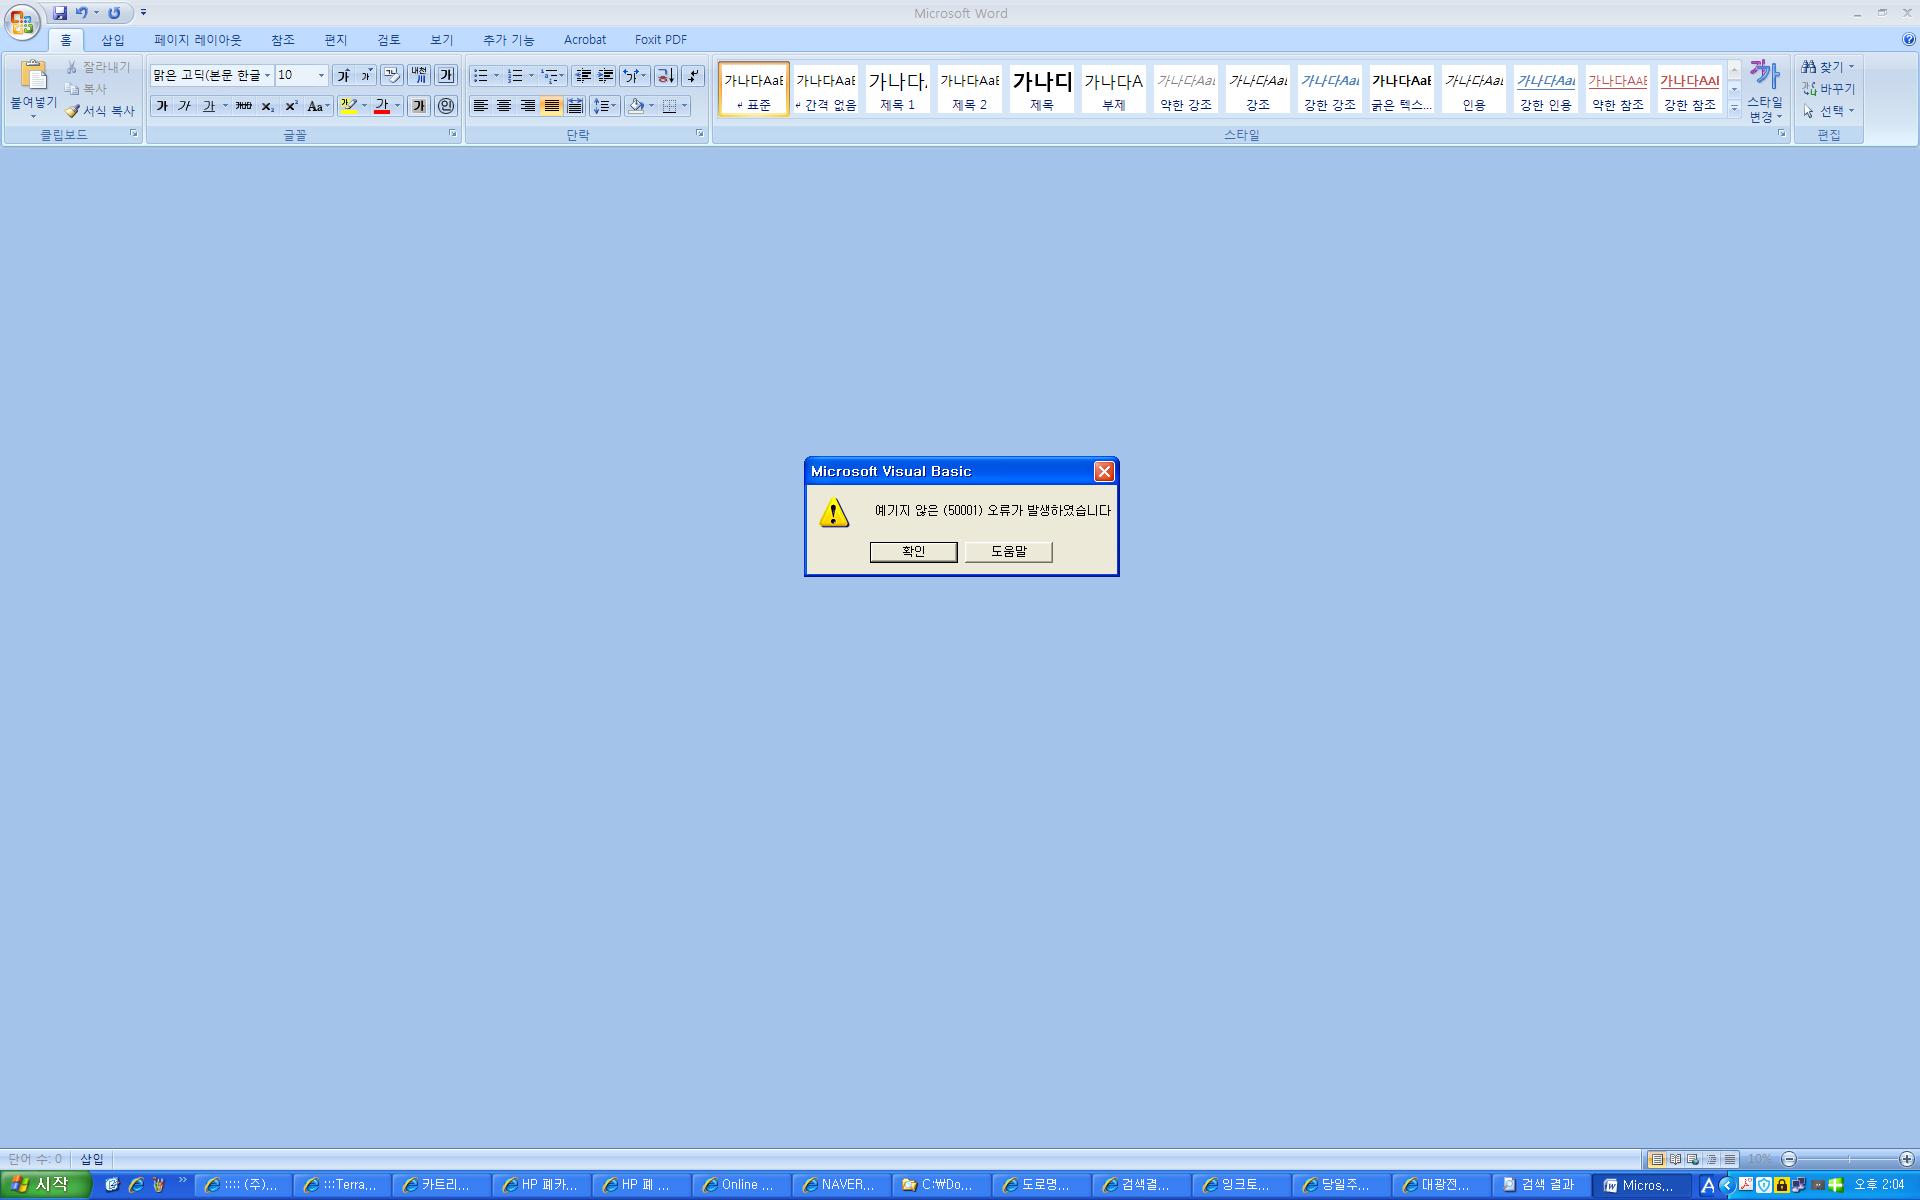
Task: Click the Sort icon in paragraph group
Action: [x=666, y=76]
